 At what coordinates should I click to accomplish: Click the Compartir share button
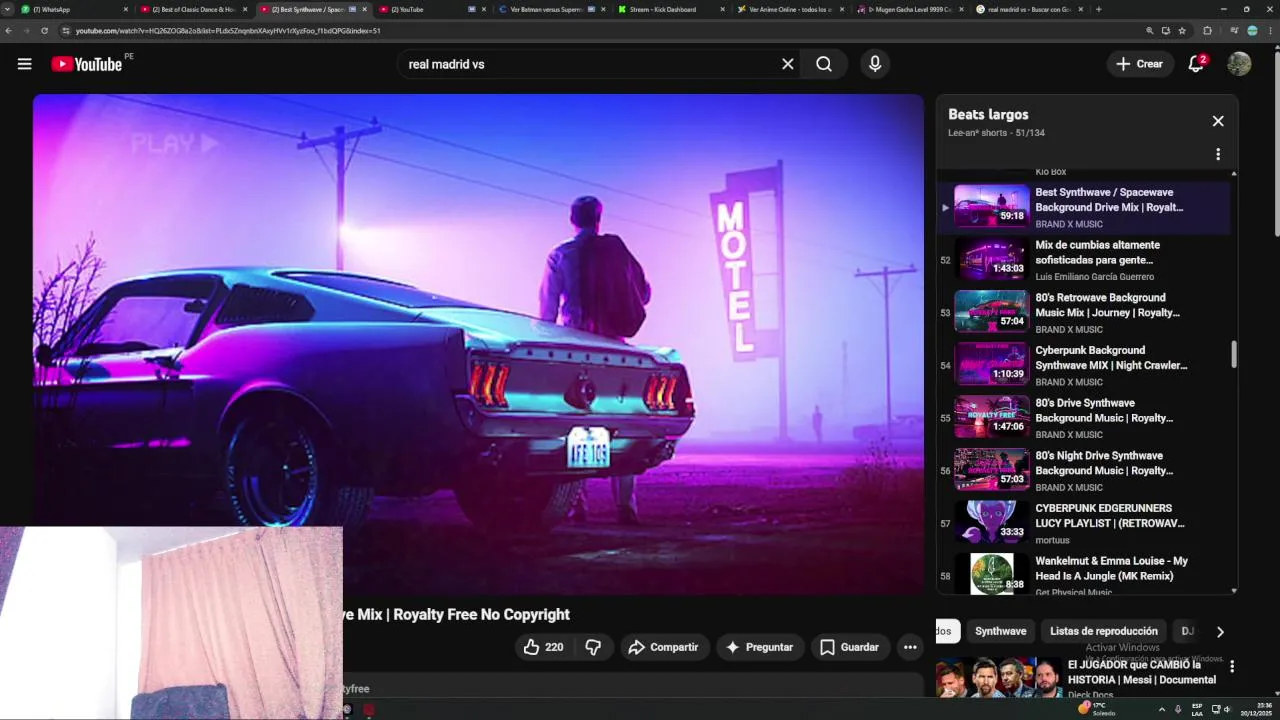(x=664, y=647)
